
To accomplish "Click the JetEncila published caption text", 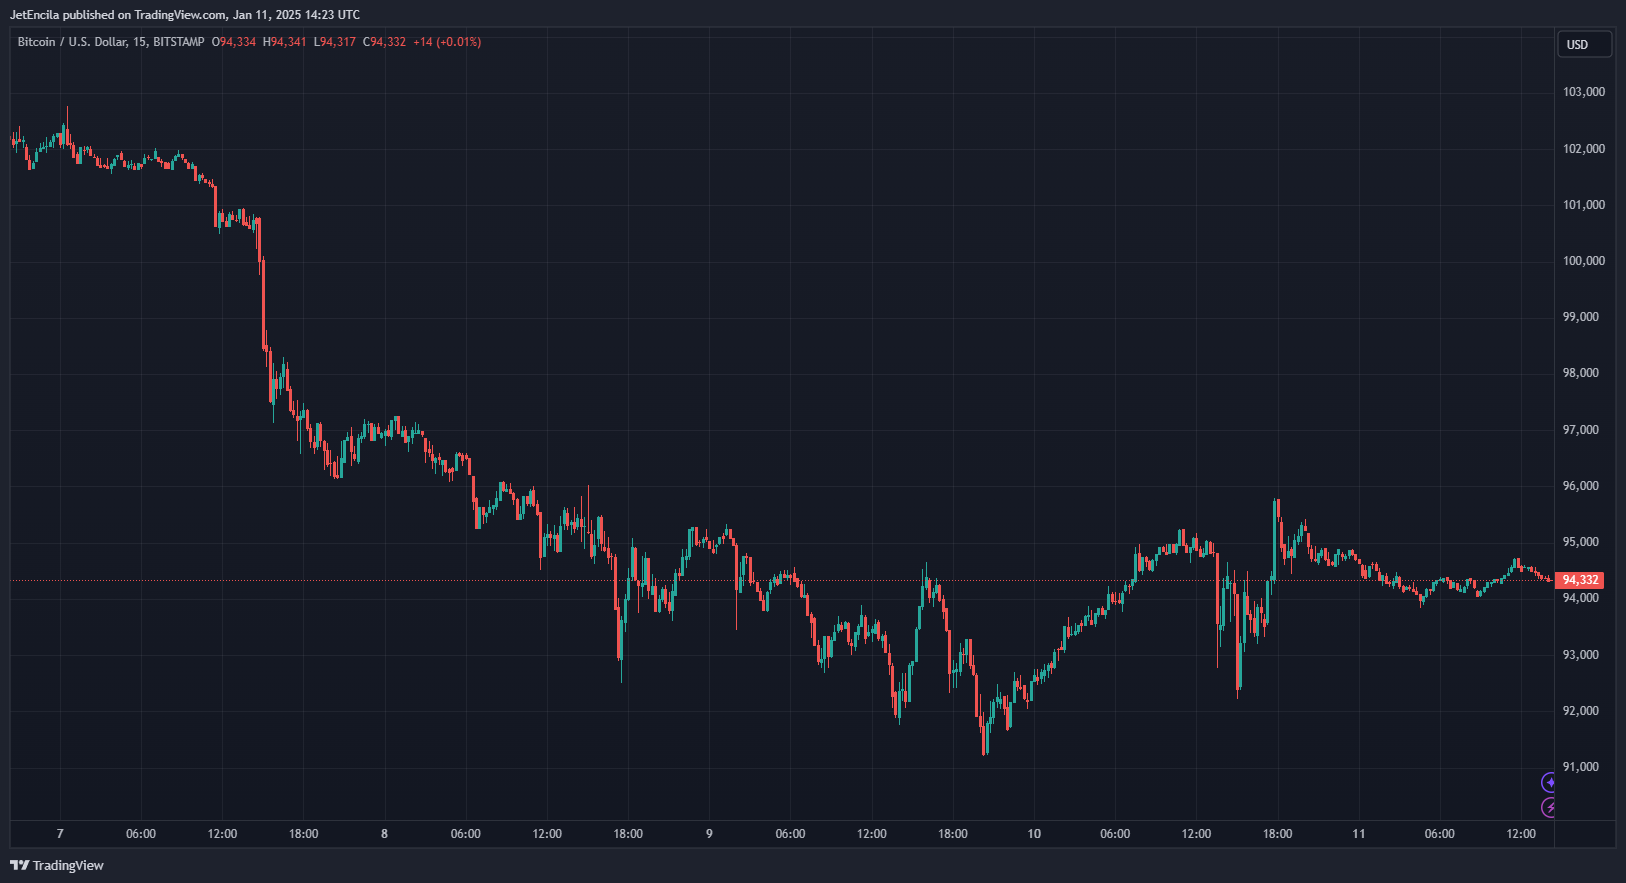I will coord(185,15).
